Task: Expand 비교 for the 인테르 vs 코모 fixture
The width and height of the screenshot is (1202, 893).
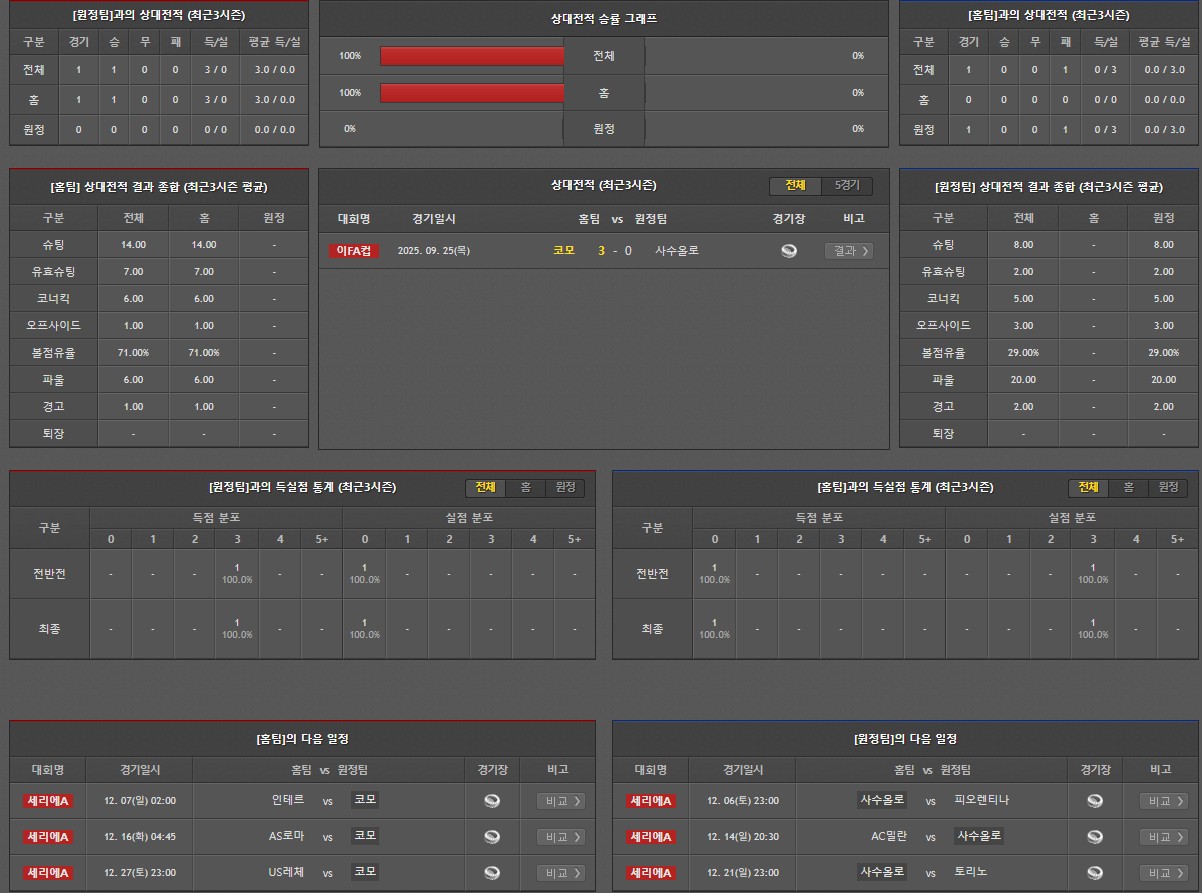Action: click(561, 800)
